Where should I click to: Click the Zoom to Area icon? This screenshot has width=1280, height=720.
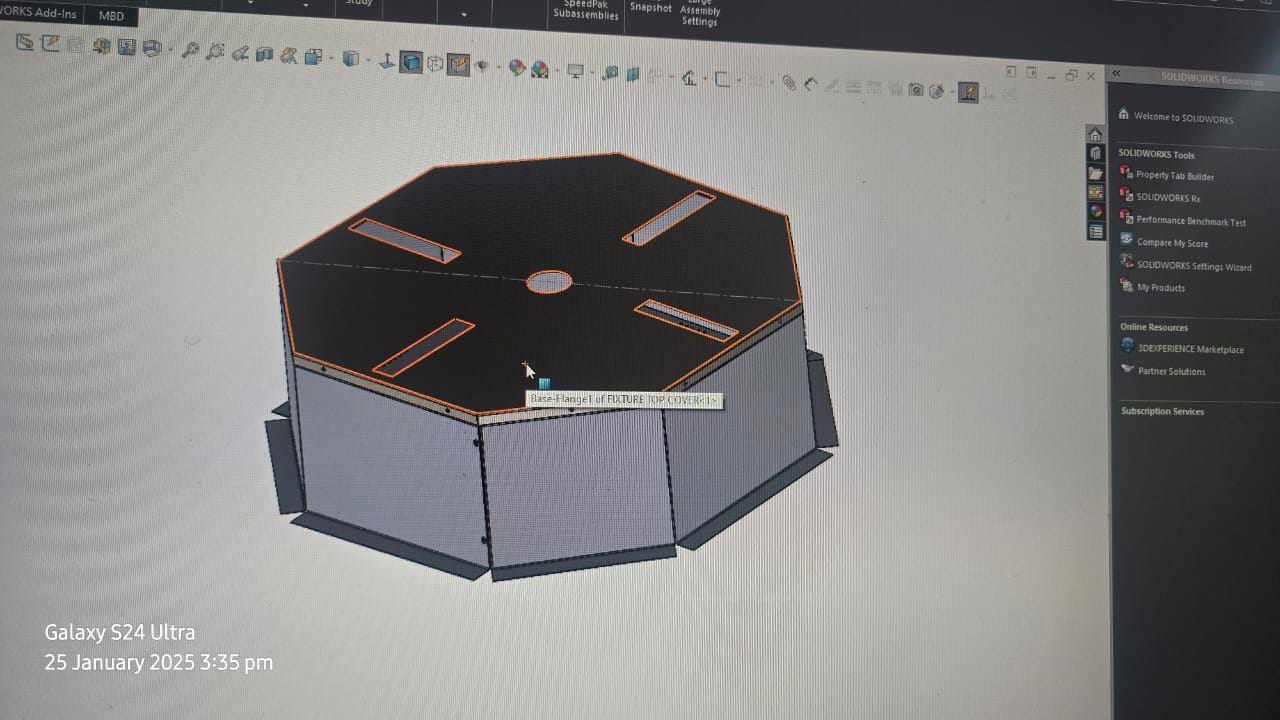tap(214, 52)
